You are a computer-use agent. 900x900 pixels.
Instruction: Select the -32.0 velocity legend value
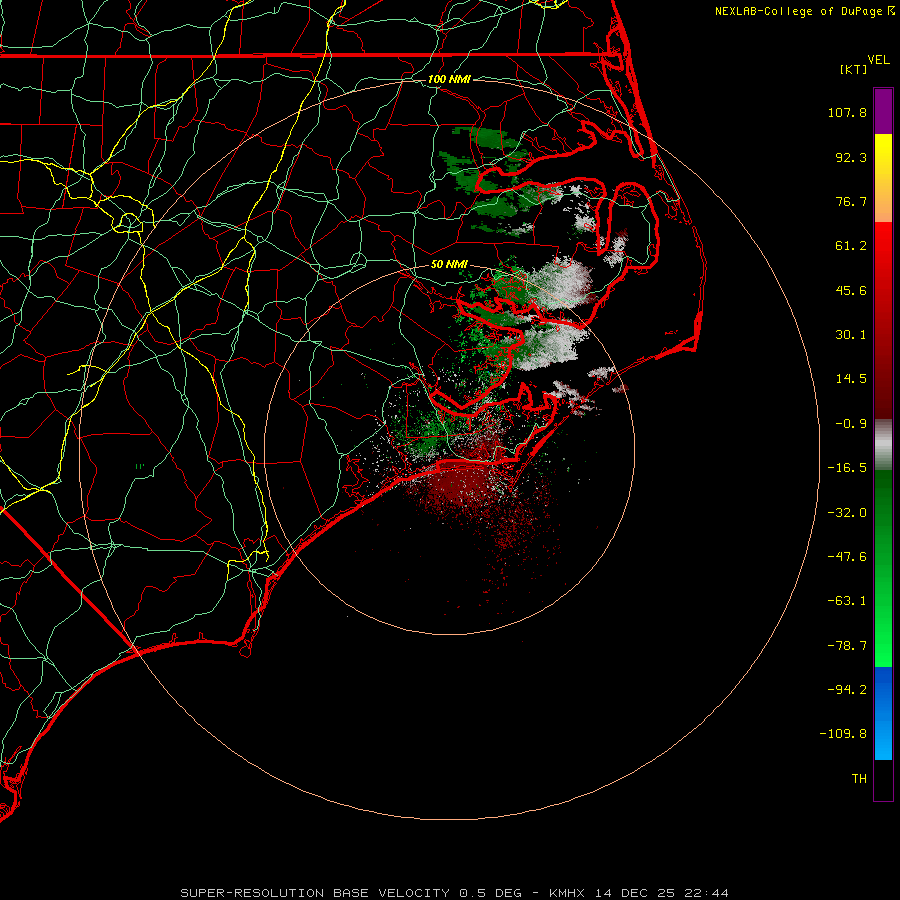847,513
